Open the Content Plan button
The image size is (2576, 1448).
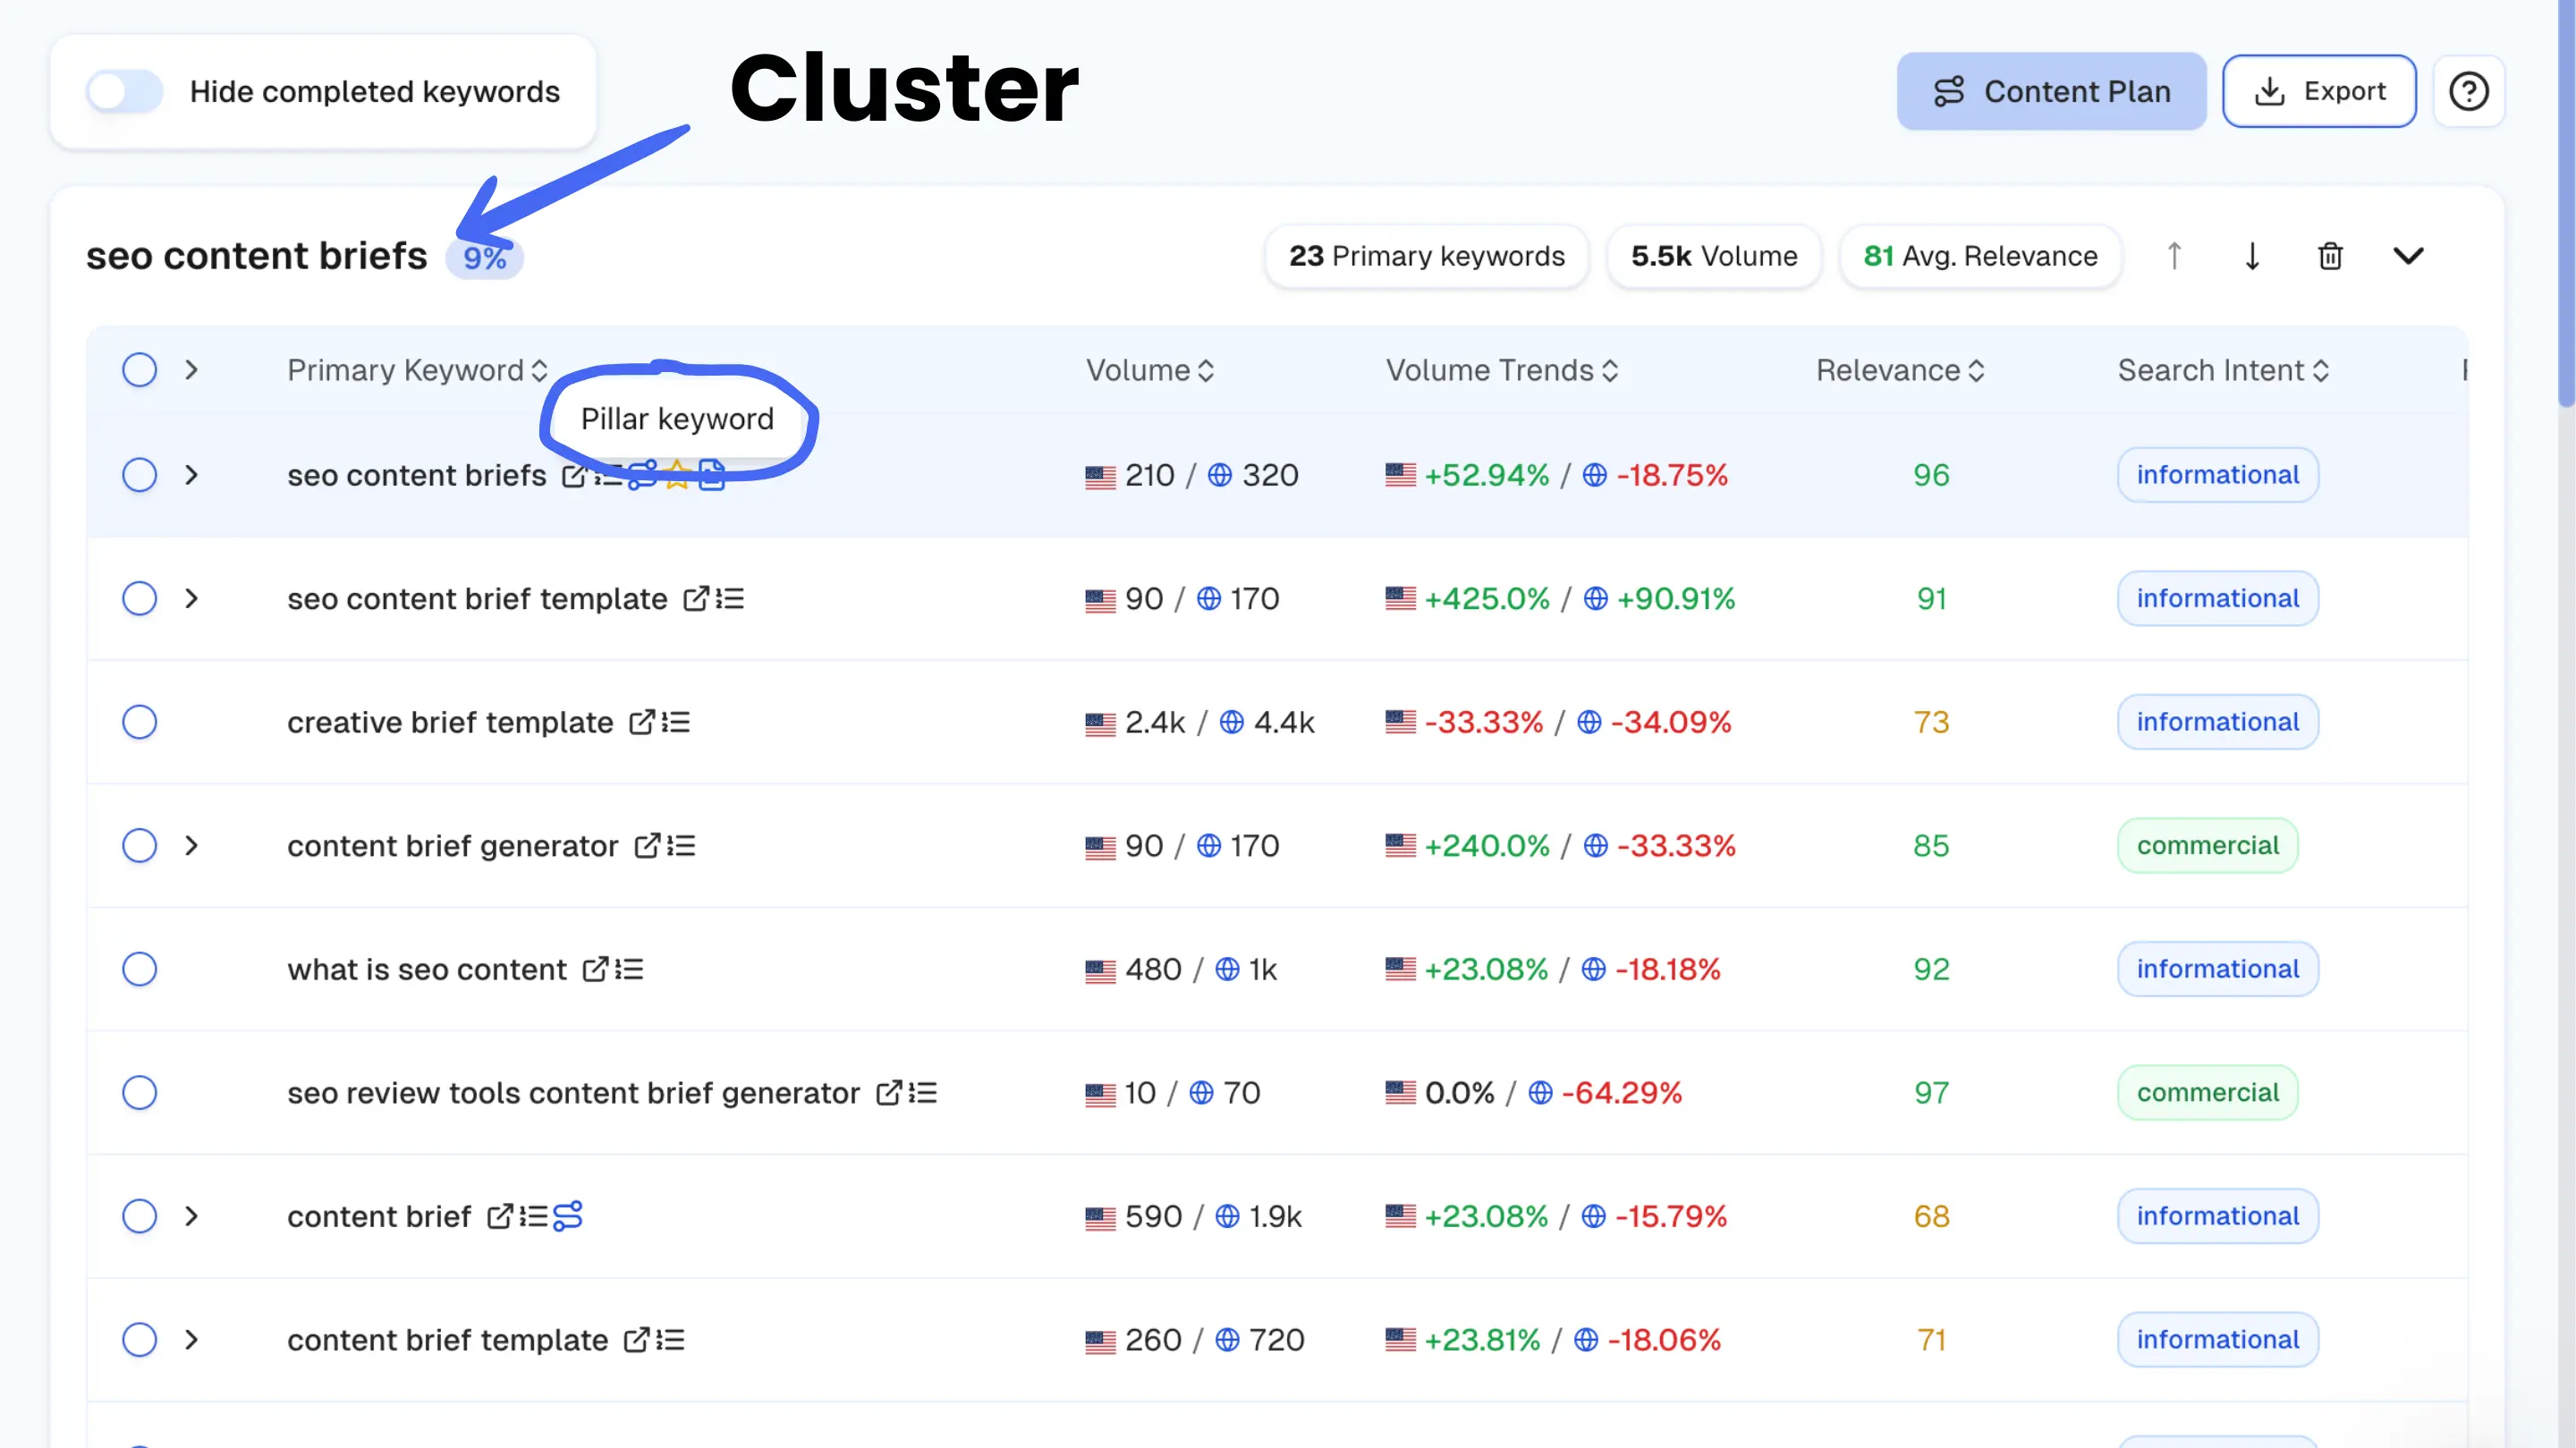point(2051,91)
